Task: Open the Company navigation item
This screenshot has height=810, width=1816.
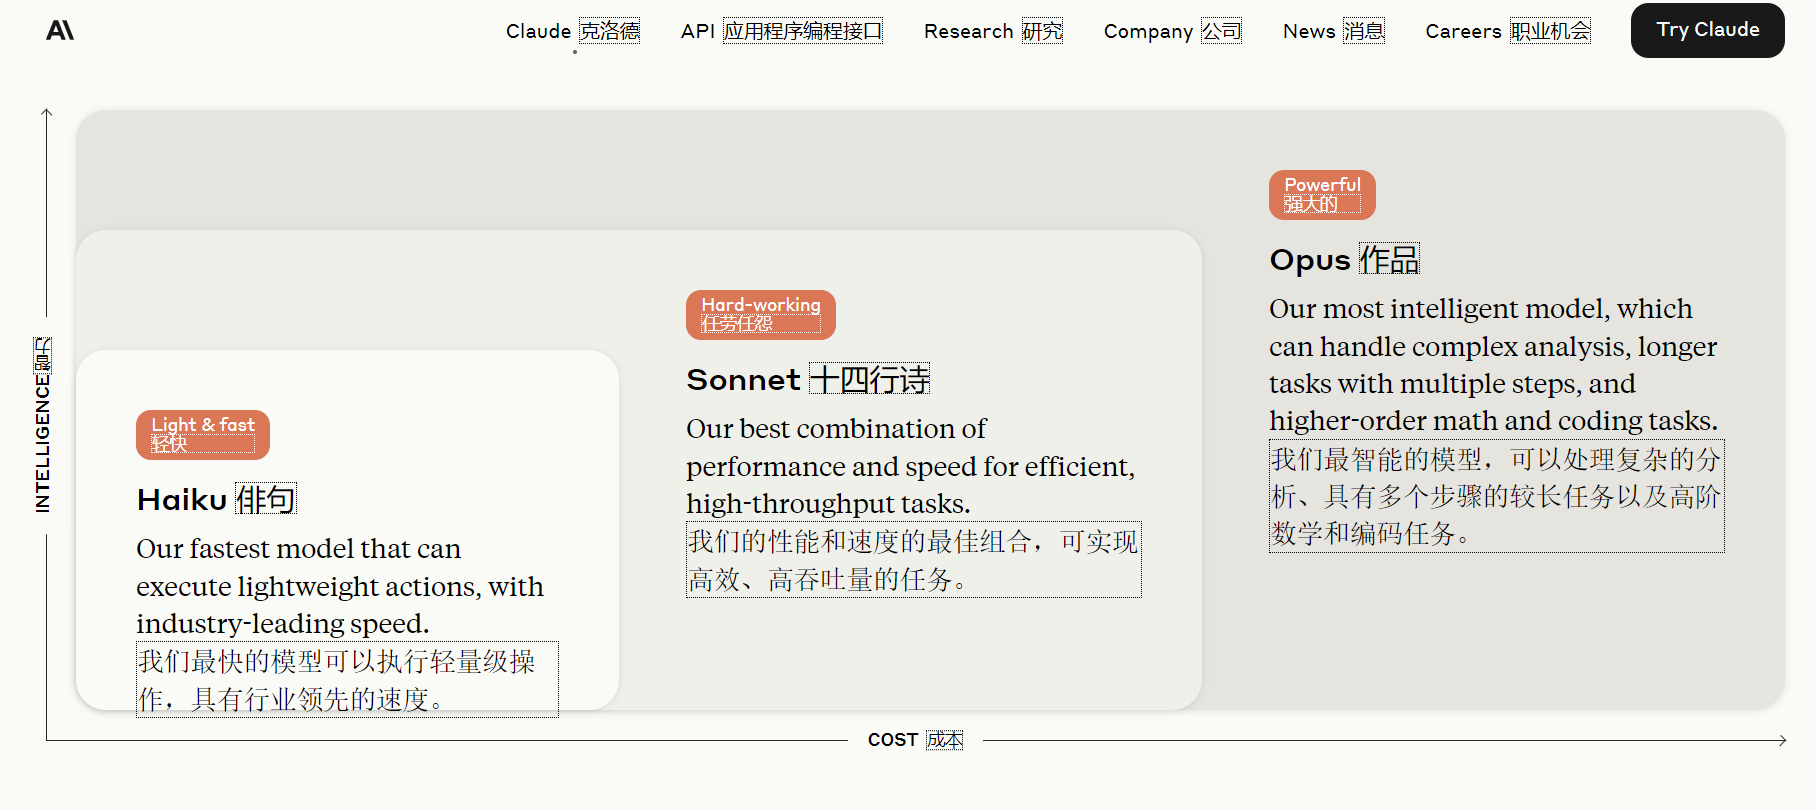Action: coord(1172,31)
